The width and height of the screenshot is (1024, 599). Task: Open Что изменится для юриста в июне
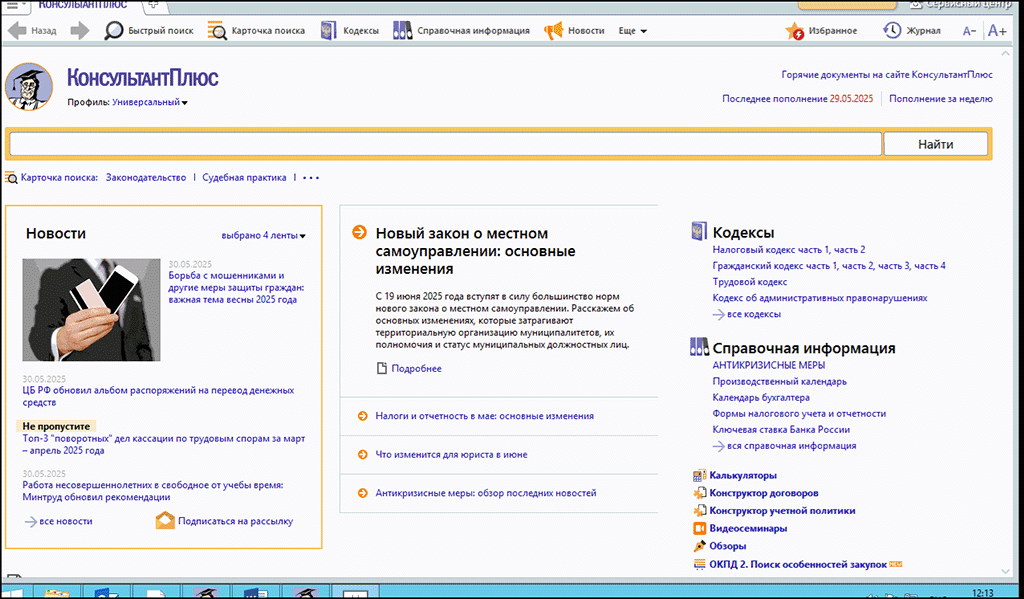click(451, 455)
